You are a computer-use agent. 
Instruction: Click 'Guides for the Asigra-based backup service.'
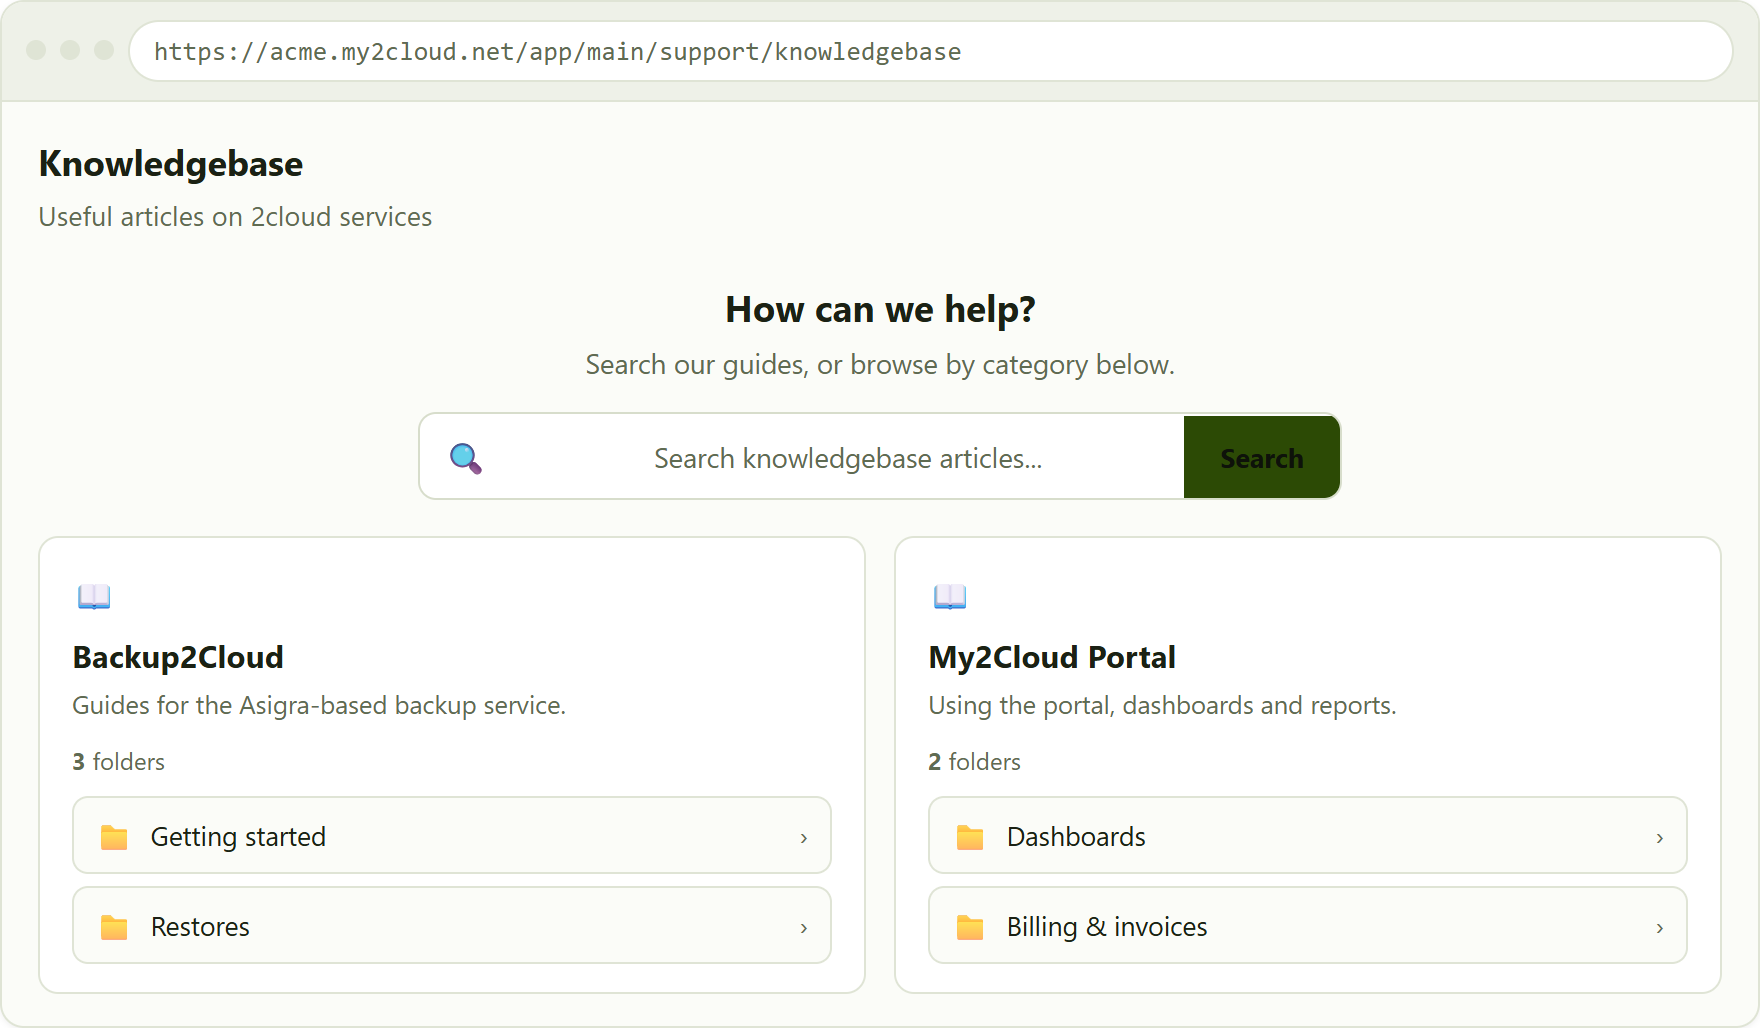(x=319, y=706)
